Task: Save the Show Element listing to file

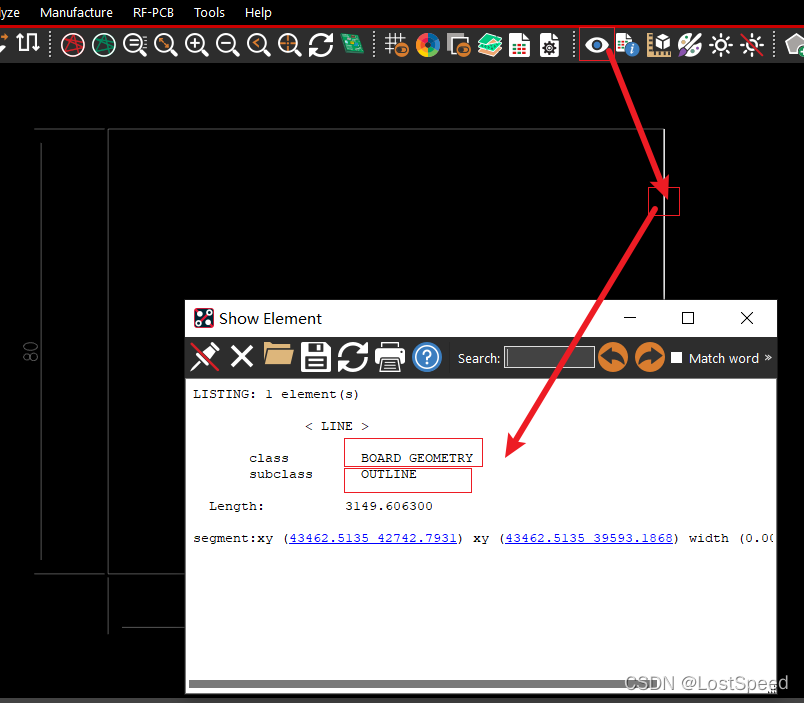Action: point(316,357)
